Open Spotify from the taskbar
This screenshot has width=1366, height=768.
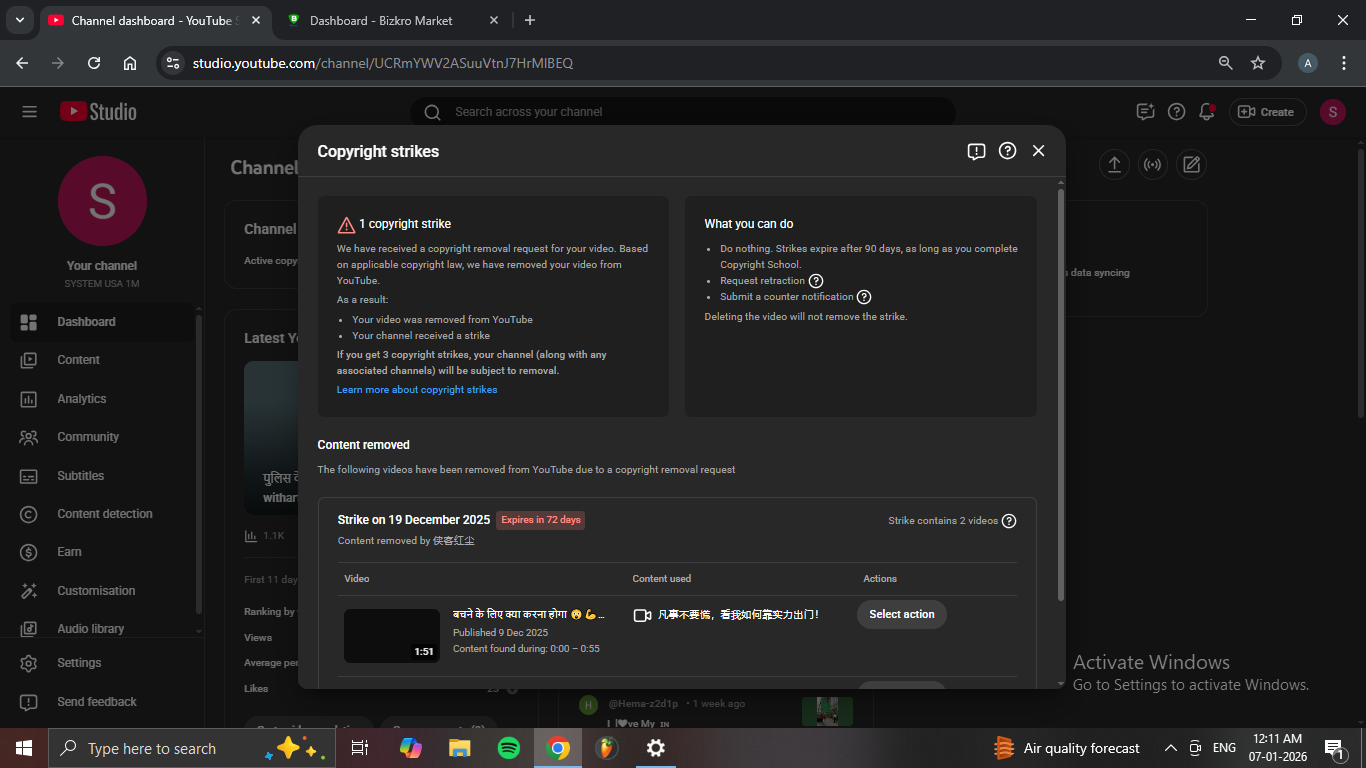508,748
